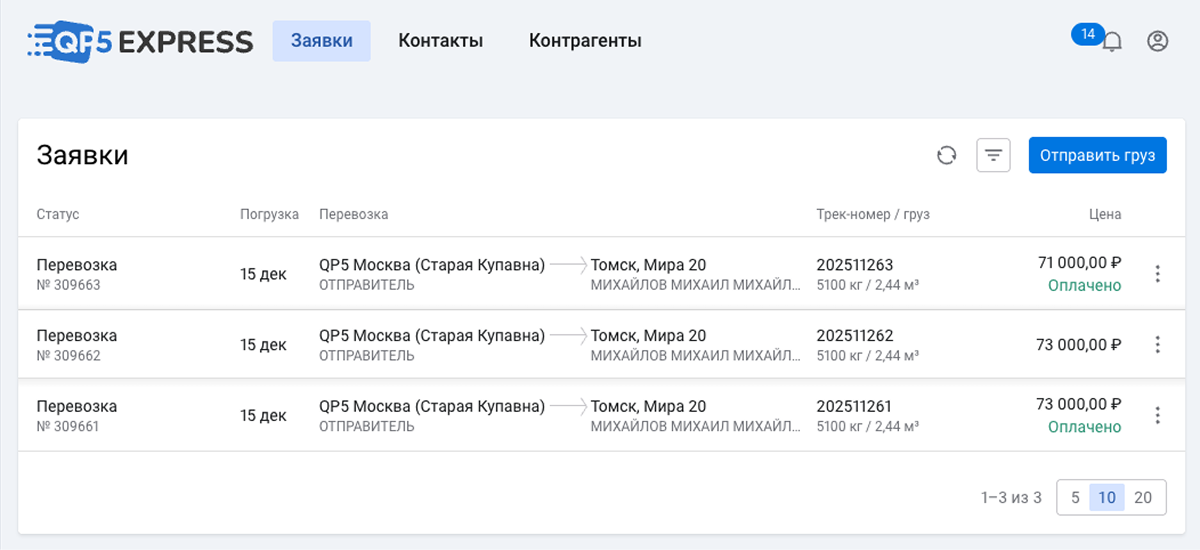Click Томск, Мира 20 in request 309662 row
The image size is (1200, 550).
(648, 335)
